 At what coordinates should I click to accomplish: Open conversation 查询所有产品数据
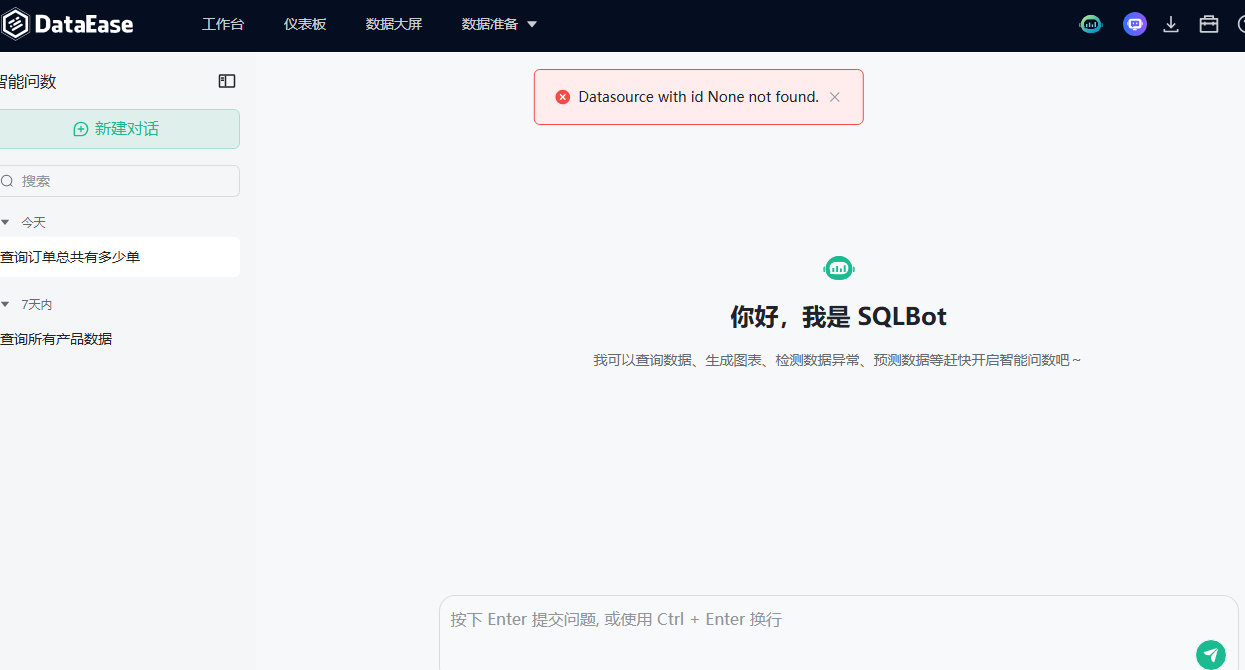57,339
